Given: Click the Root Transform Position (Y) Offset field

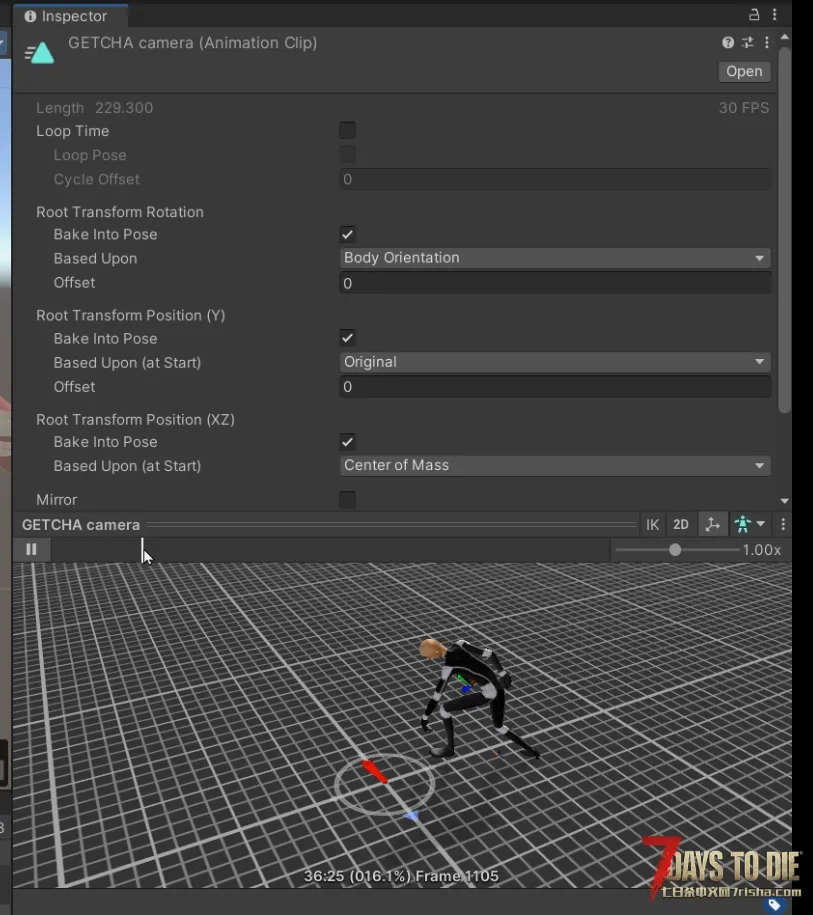Looking at the screenshot, I should point(554,386).
